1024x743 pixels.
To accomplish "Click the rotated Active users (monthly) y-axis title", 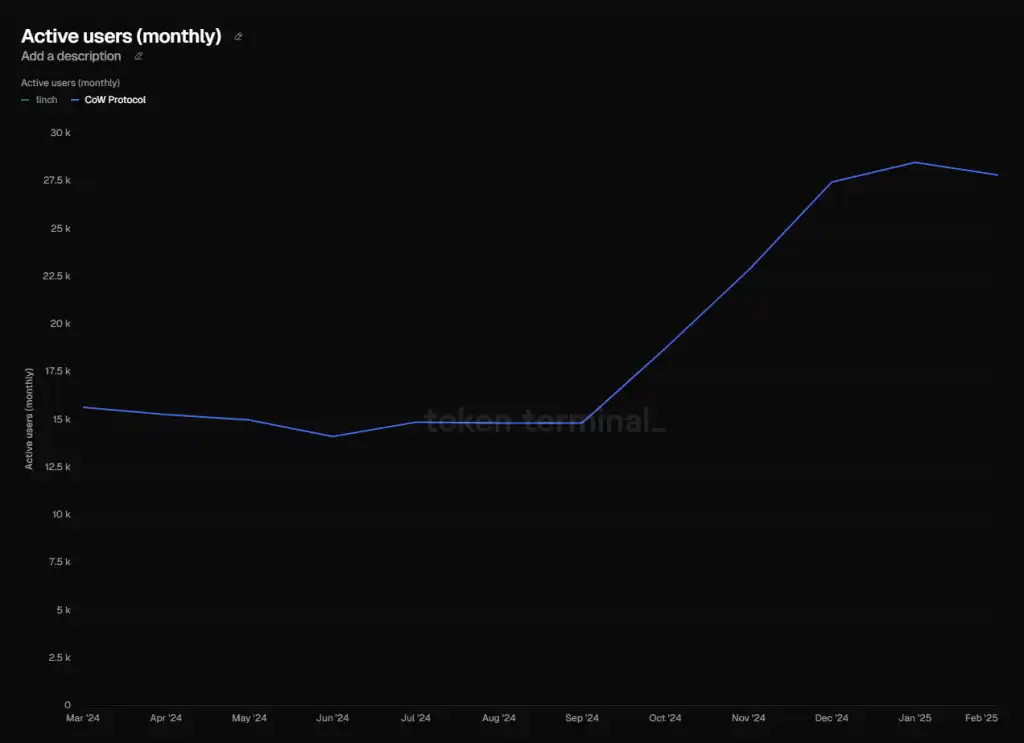I will coord(29,418).
